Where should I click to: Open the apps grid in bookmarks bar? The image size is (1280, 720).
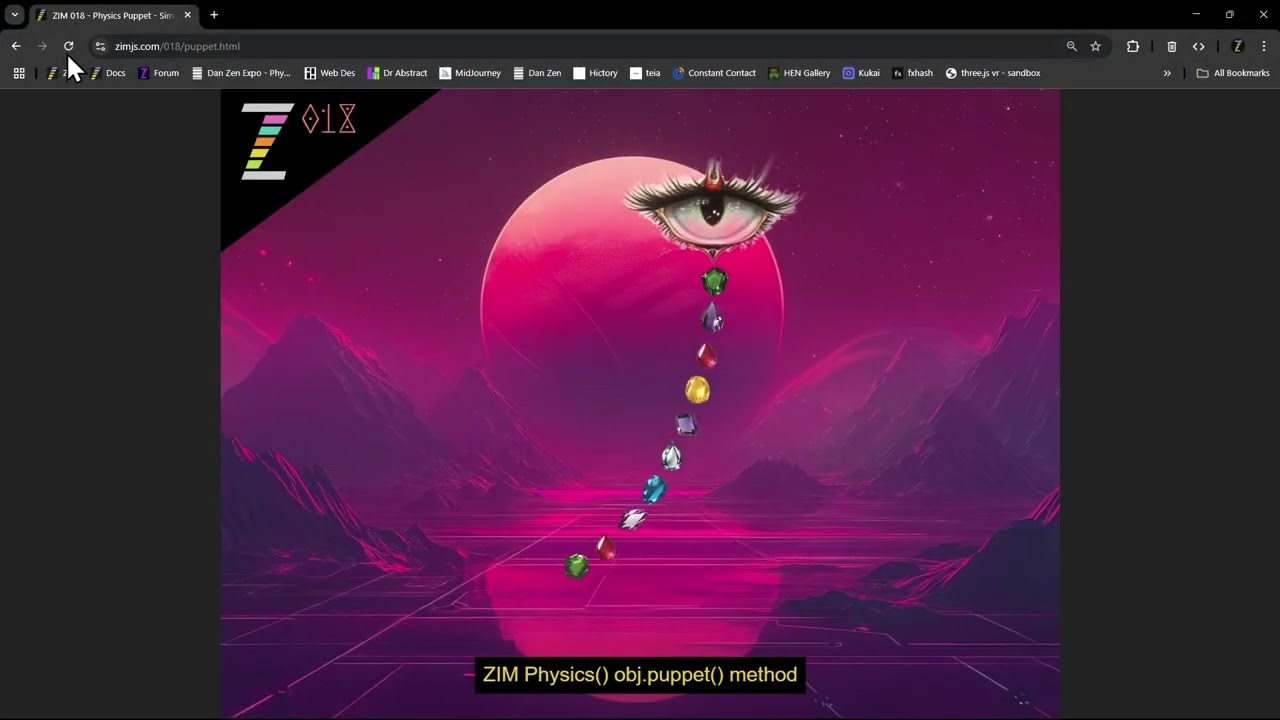[x=19, y=73]
